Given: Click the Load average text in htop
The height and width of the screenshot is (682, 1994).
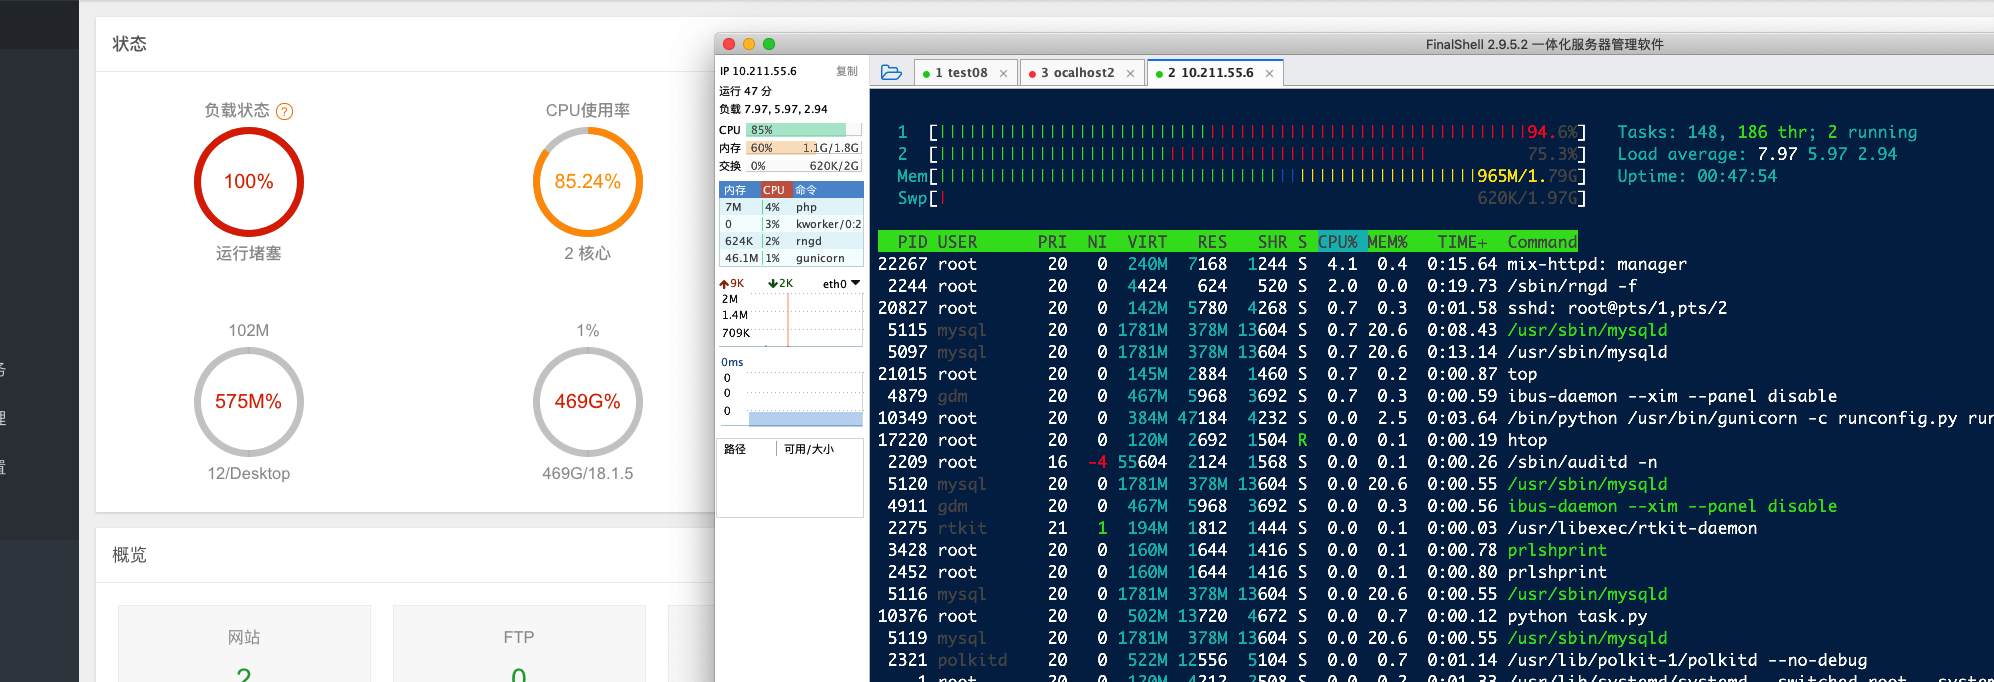Looking at the screenshot, I should tap(1757, 154).
